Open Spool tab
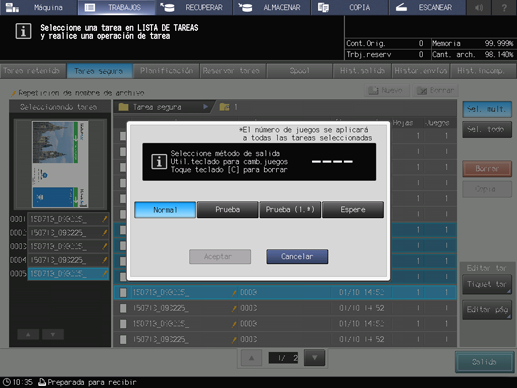Image resolution: width=517 pixels, height=388 pixels. tap(299, 71)
